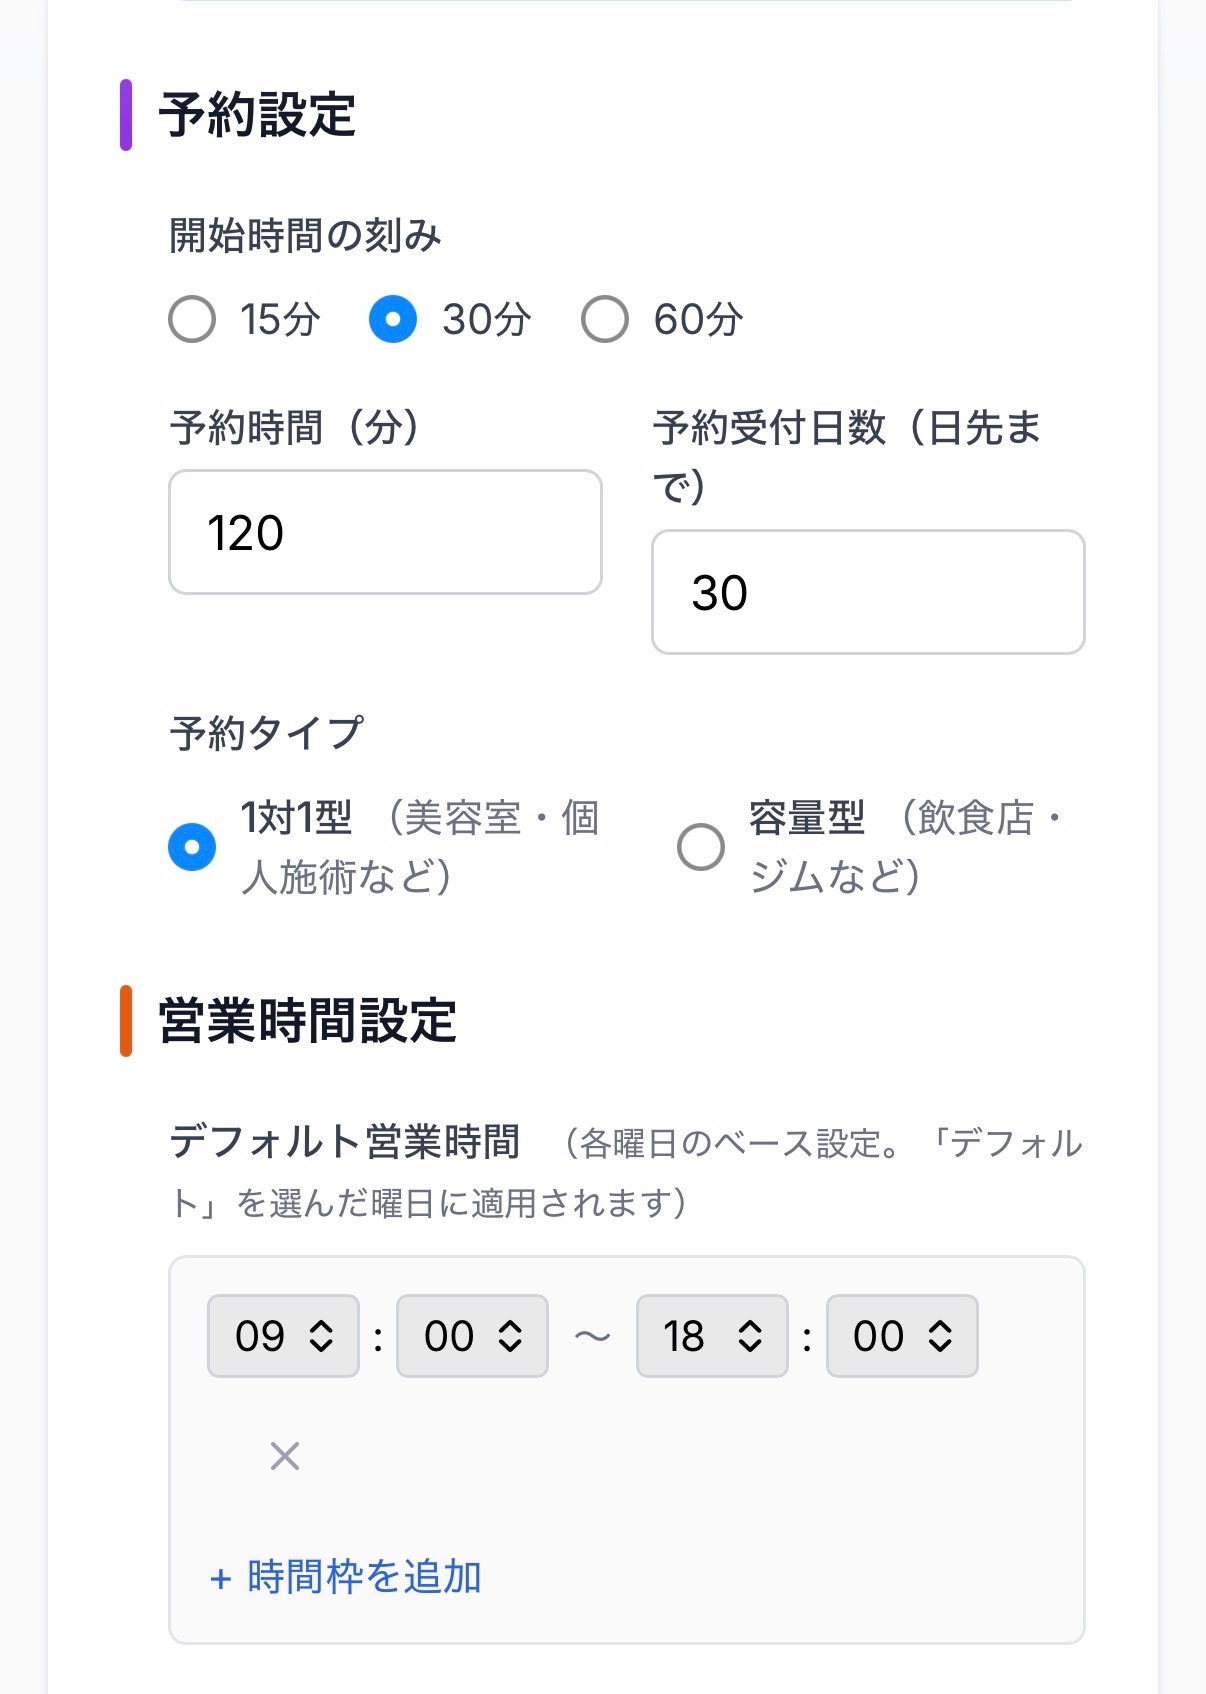The height and width of the screenshot is (1694, 1206).
Task: Choose the 容量型 reservation type
Action: [x=701, y=847]
